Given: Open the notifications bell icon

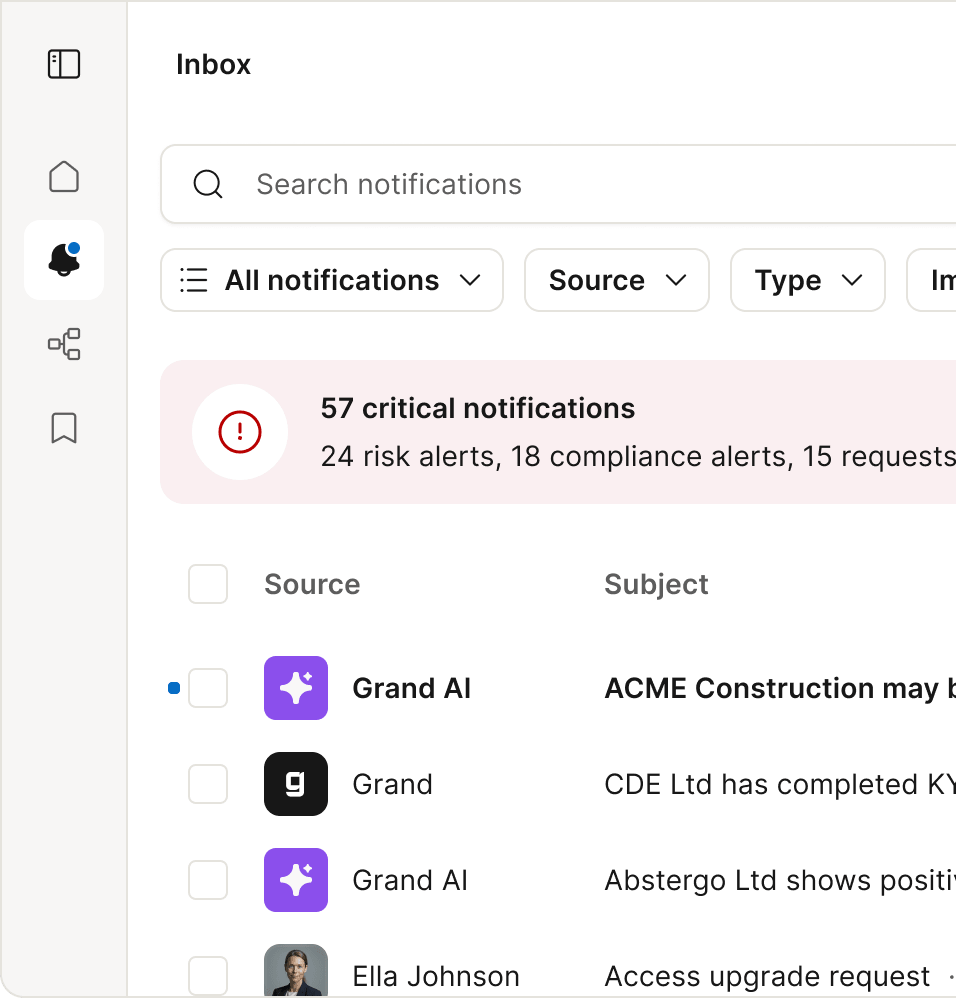Looking at the screenshot, I should tap(64, 260).
